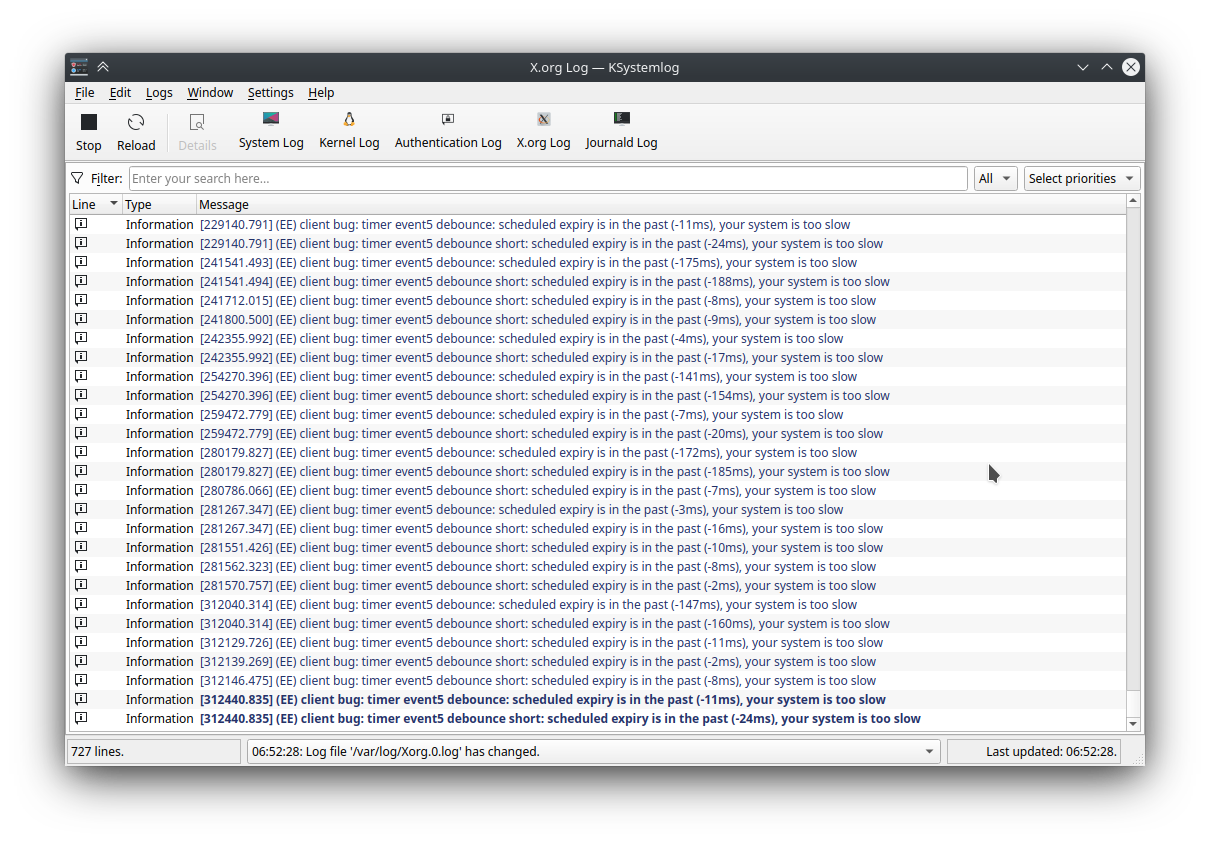Select the [229140.791] debounce short (-24ms) message
Viewport: 1210px width, 843px height.
(541, 243)
